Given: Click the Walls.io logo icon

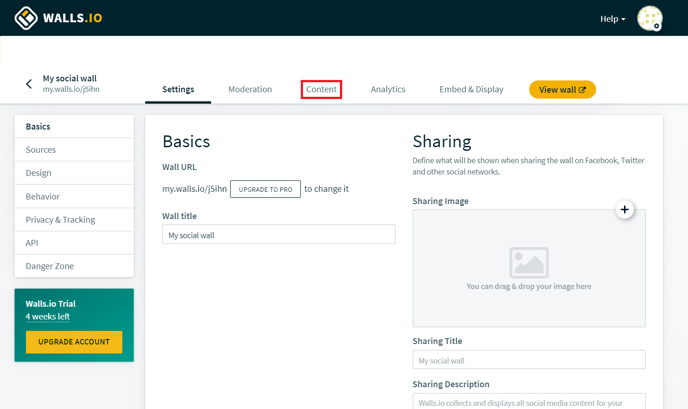Looking at the screenshot, I should click(x=26, y=18).
